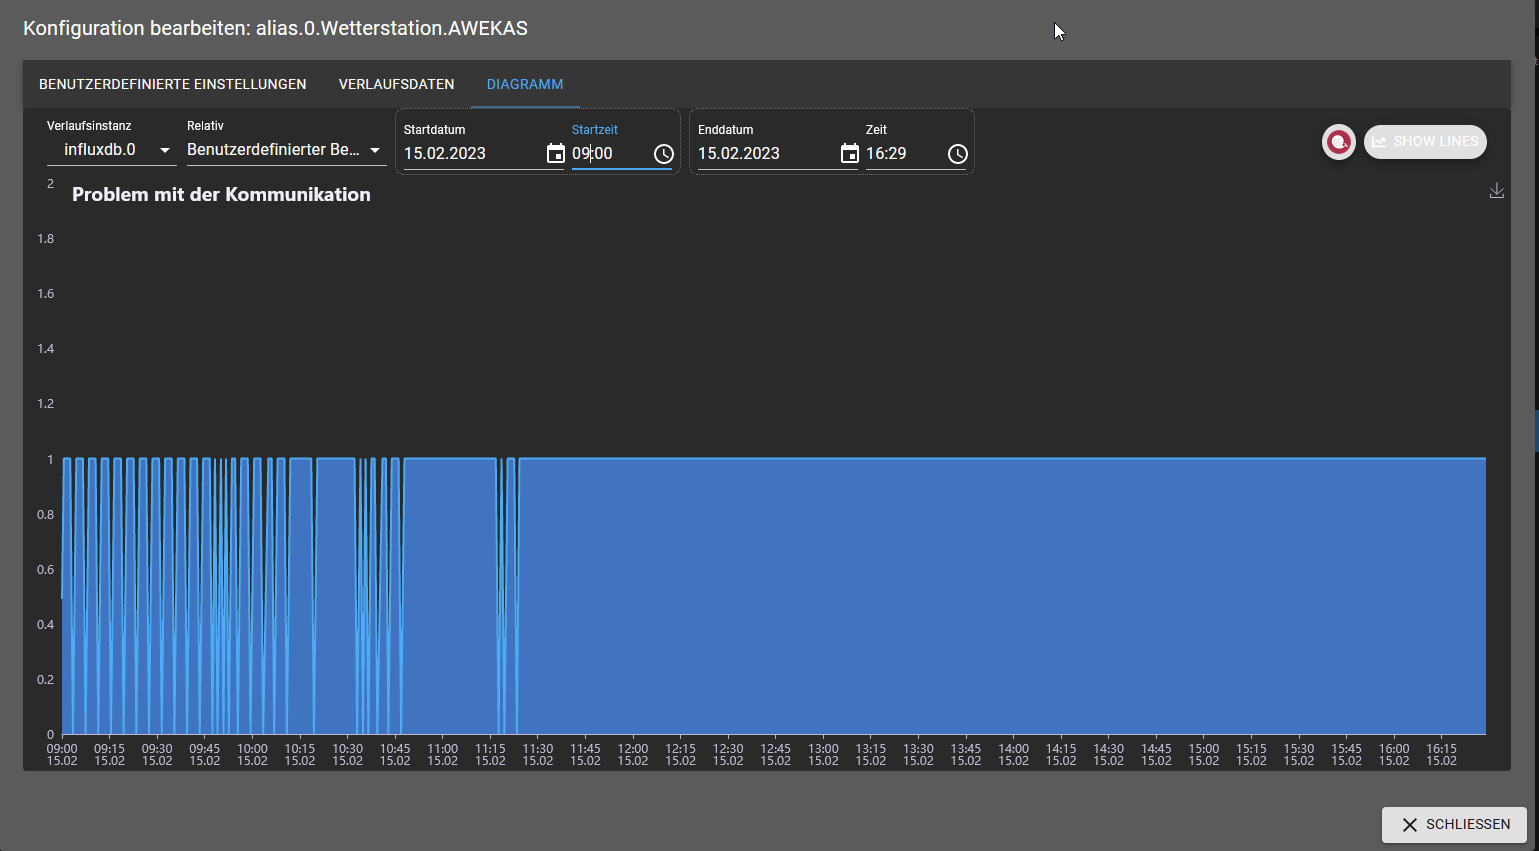The image size is (1539, 851).
Task: Click the 09:00 time axis label
Action: click(62, 755)
